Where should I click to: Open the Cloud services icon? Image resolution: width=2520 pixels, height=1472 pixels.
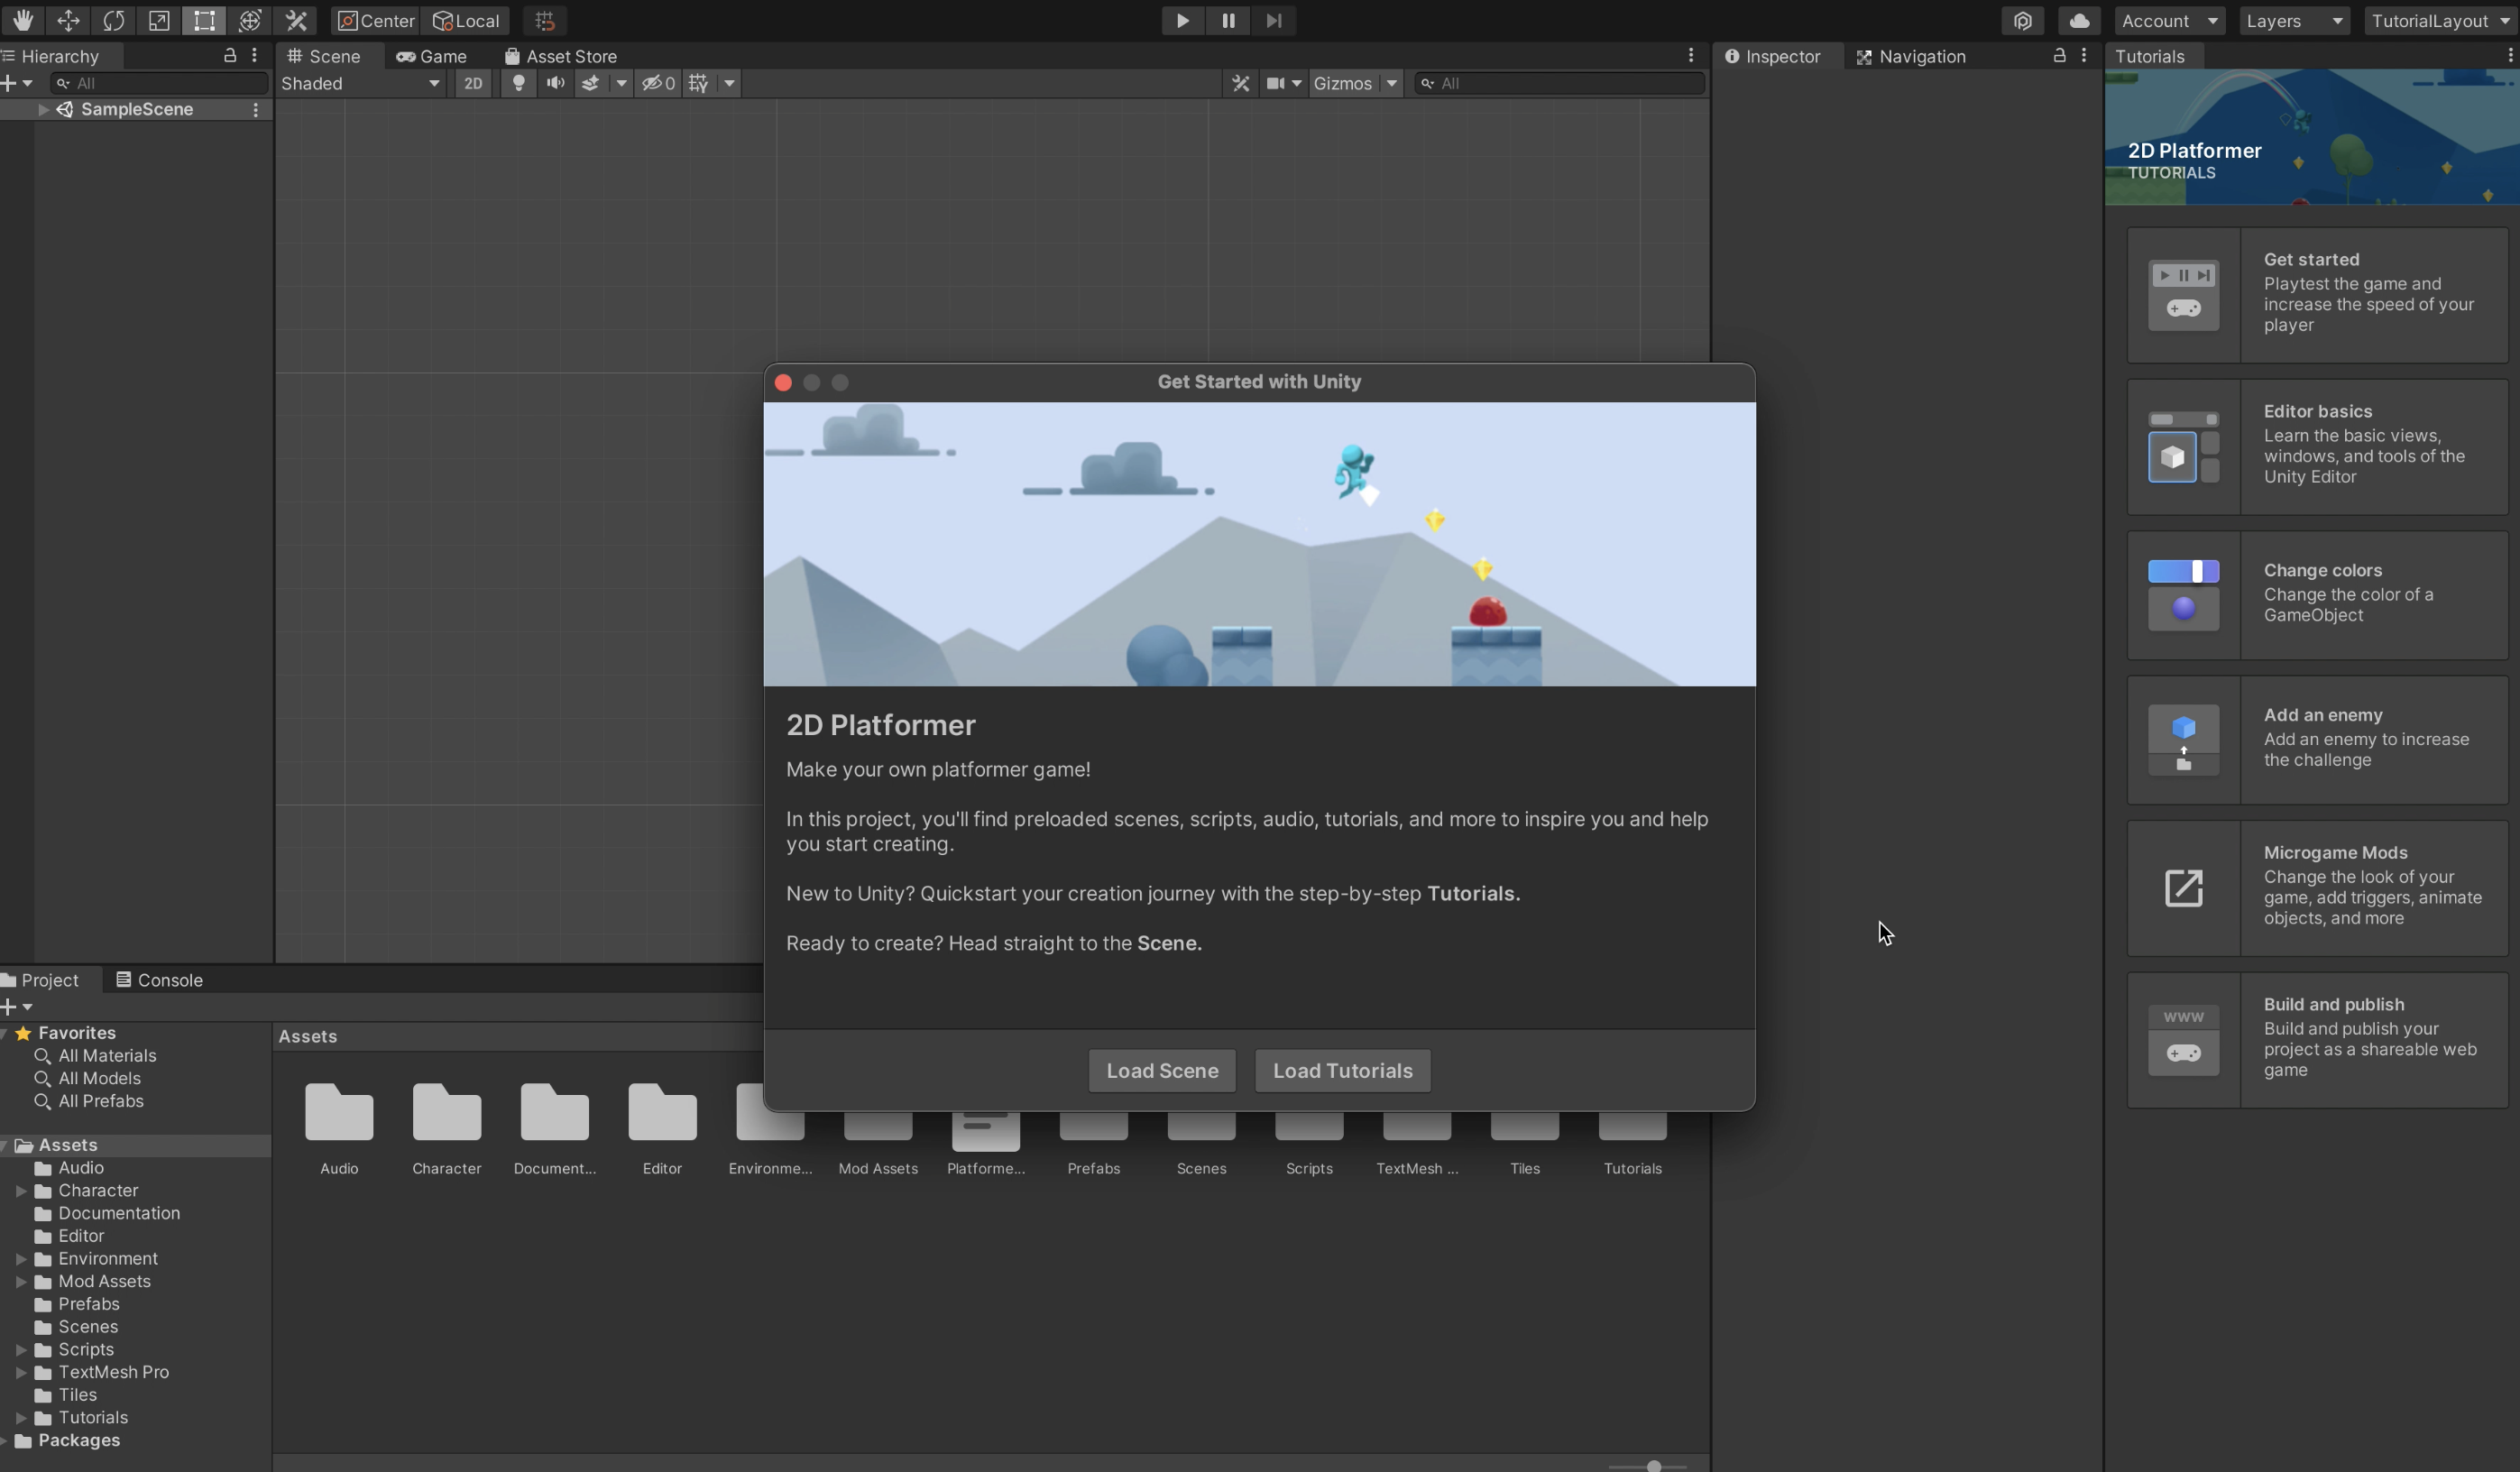pyautogui.click(x=2079, y=20)
